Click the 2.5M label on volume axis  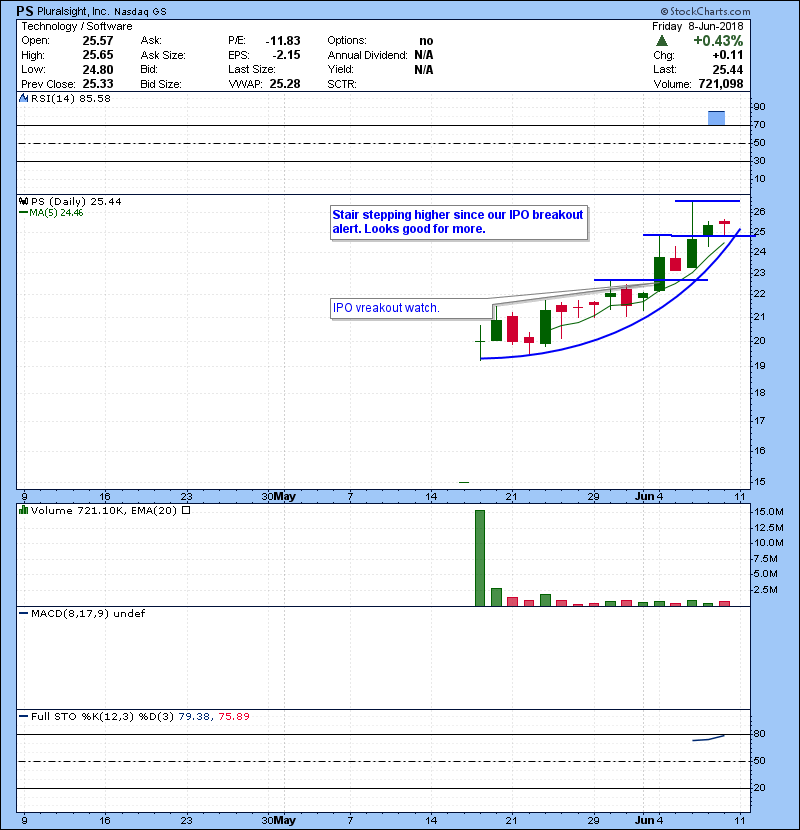tap(766, 590)
